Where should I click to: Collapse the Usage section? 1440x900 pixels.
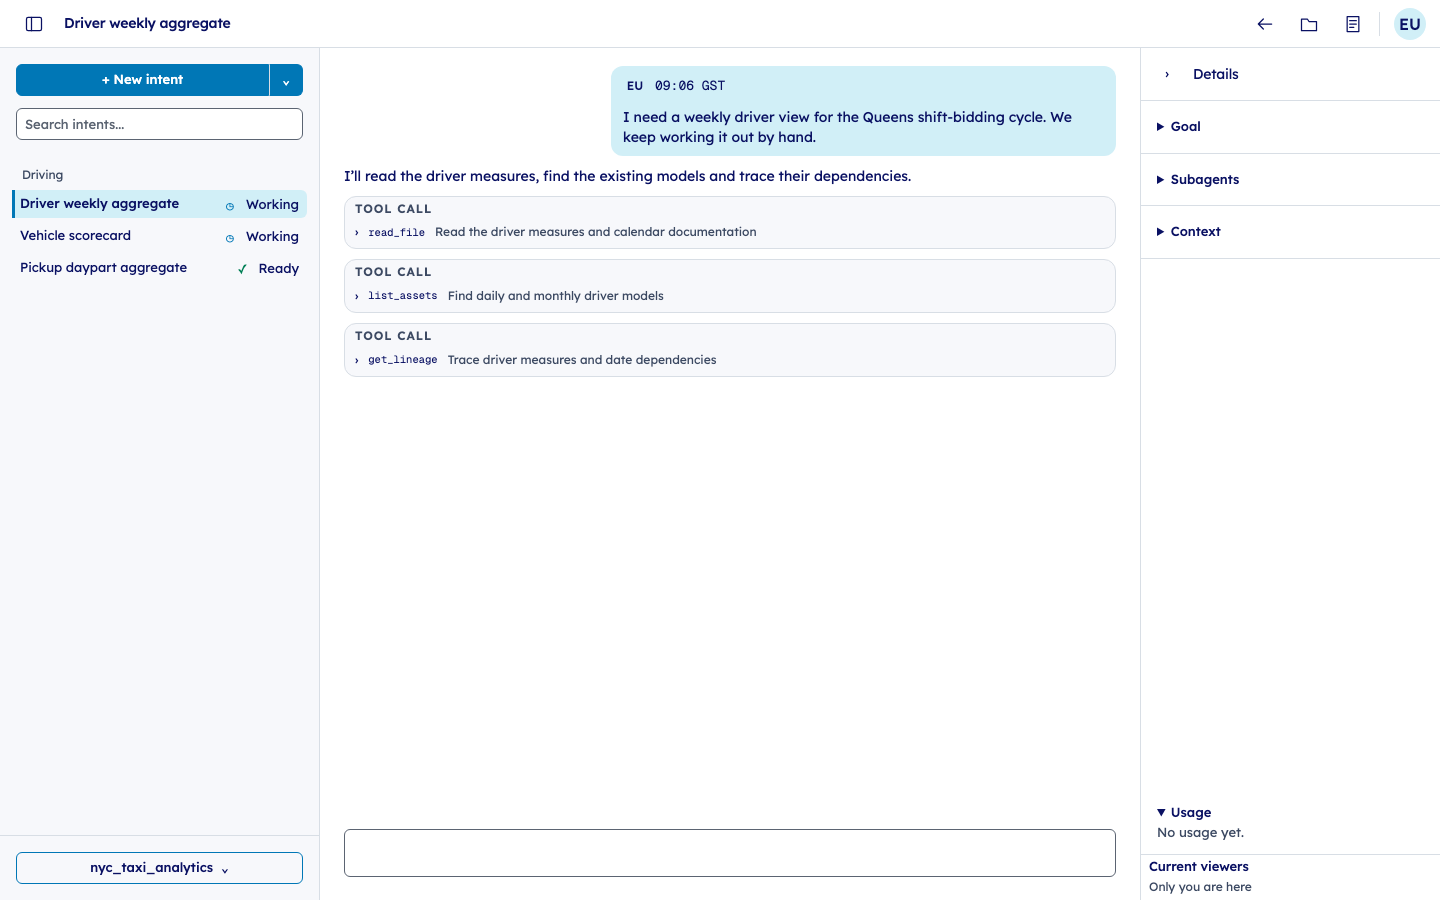(x=1184, y=813)
